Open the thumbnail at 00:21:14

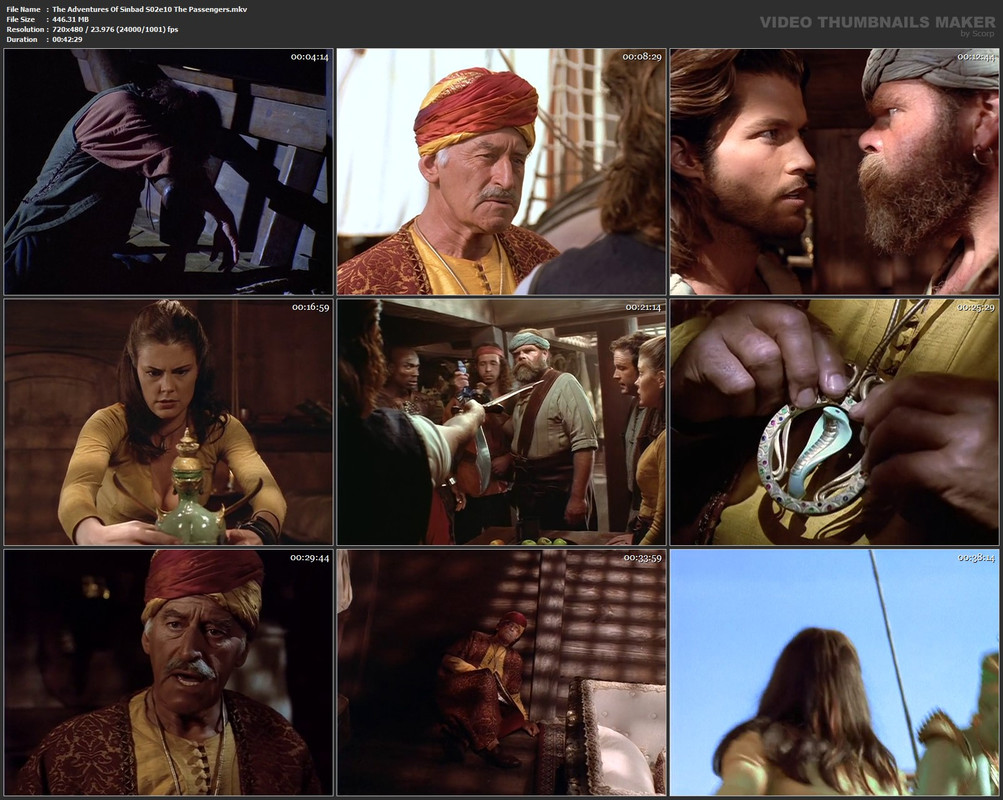(502, 422)
